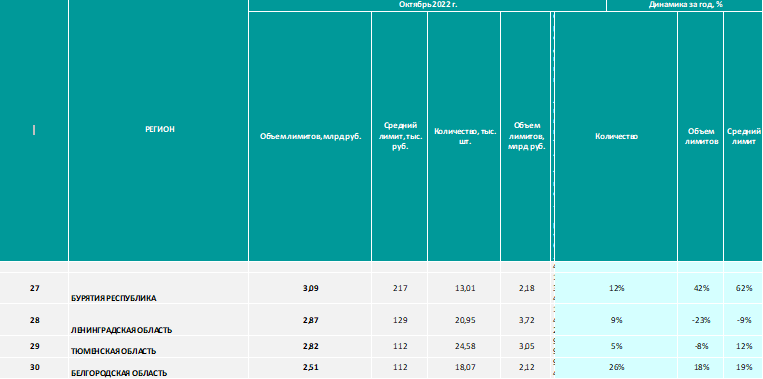This screenshot has height=379, width=763.
Task: Click average limit 112 in Тюменская row
Action: click(400, 346)
